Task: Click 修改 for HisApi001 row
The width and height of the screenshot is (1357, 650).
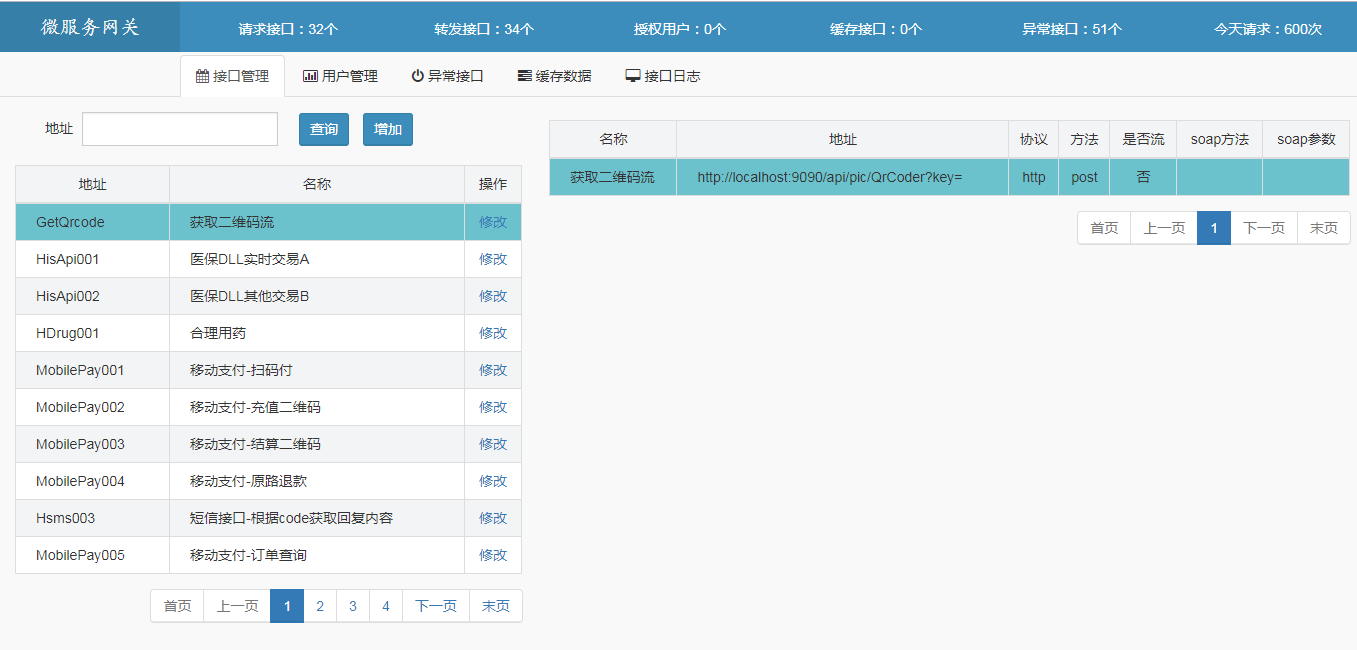Action: coord(493,259)
